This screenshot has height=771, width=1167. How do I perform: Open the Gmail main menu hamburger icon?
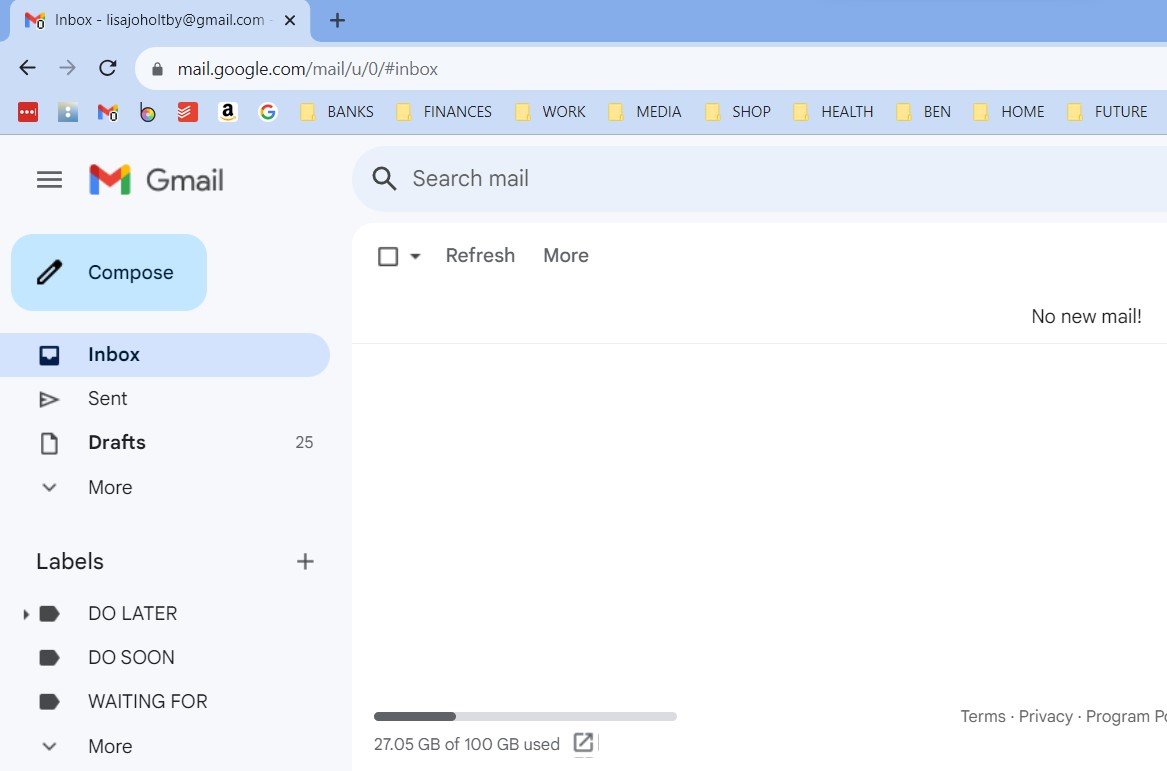coord(49,179)
